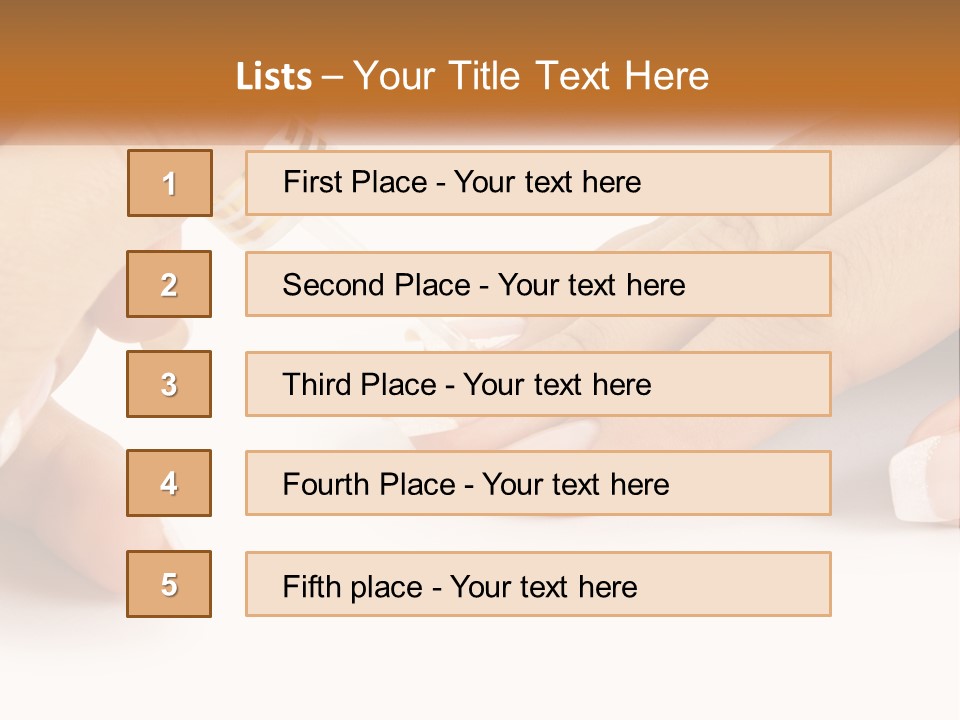
Task: Click the "First Place - Your text here" box
Action: [538, 183]
